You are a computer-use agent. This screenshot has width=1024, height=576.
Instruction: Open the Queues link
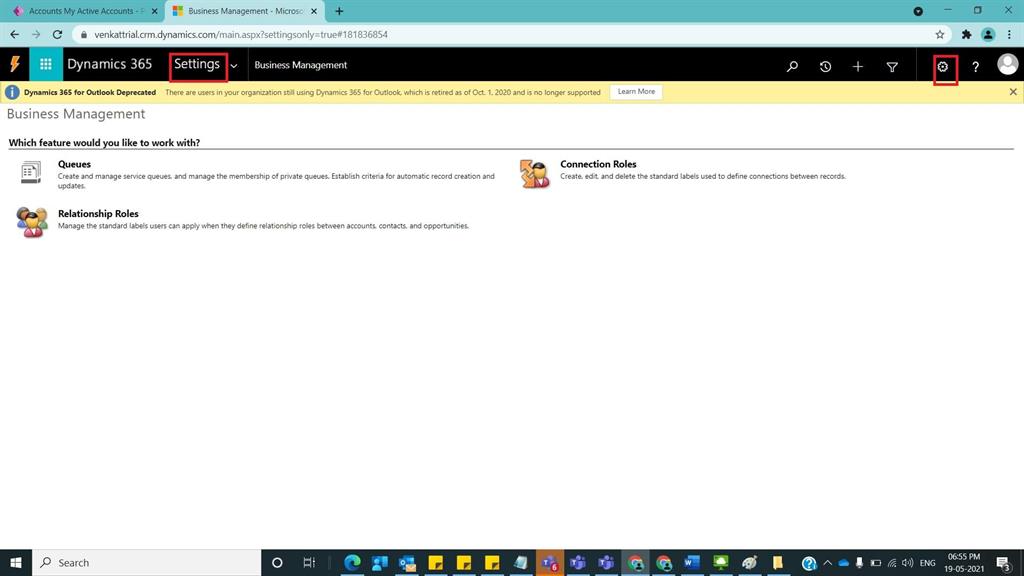[x=75, y=163]
